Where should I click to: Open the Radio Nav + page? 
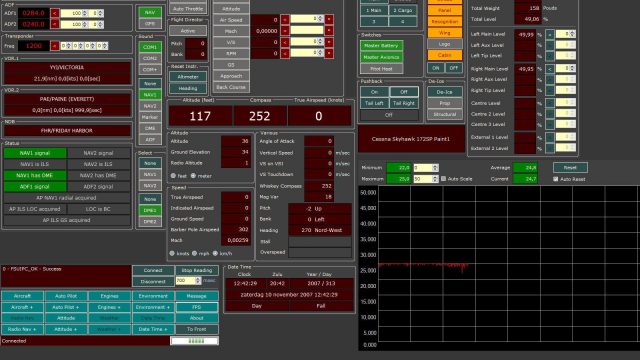pyautogui.click(x=22, y=329)
